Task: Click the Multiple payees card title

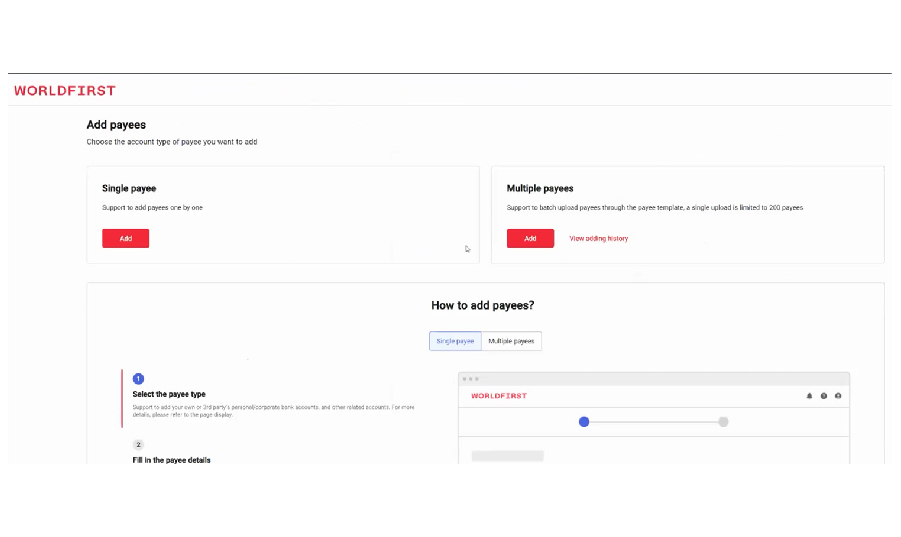Action: point(540,188)
